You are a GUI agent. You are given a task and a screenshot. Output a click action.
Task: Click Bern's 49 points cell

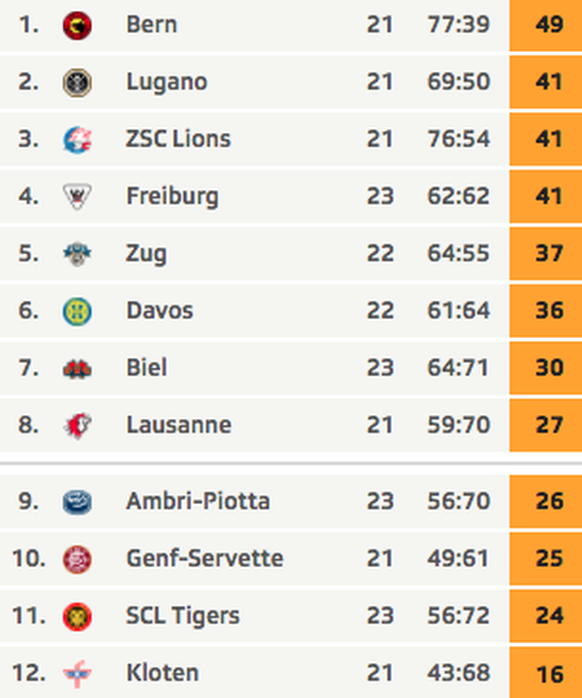click(546, 25)
